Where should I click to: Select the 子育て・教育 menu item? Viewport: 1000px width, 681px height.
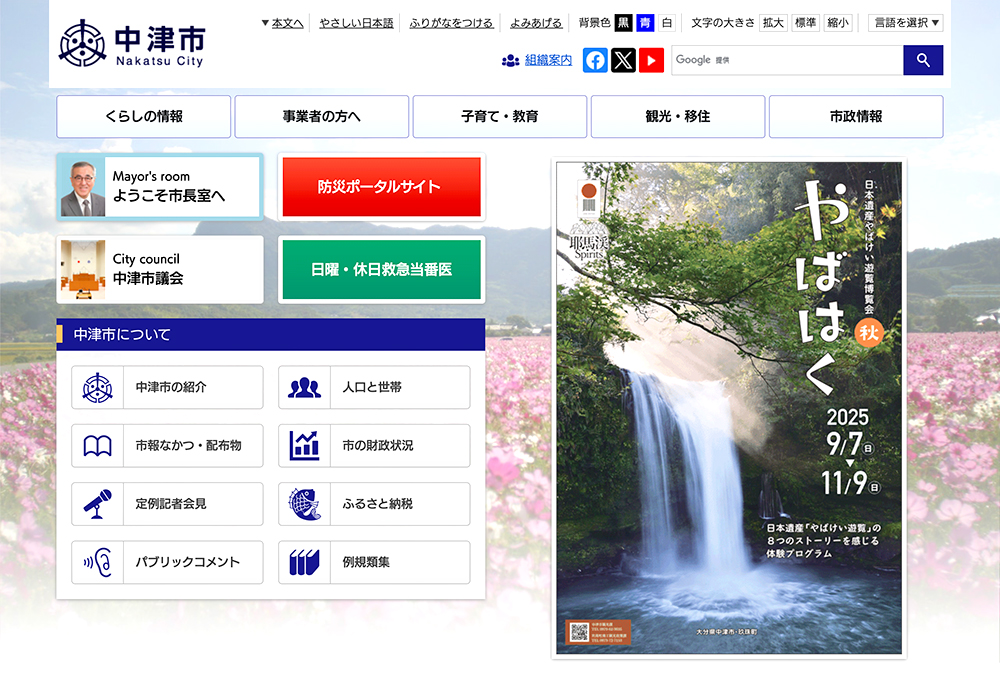(x=500, y=117)
